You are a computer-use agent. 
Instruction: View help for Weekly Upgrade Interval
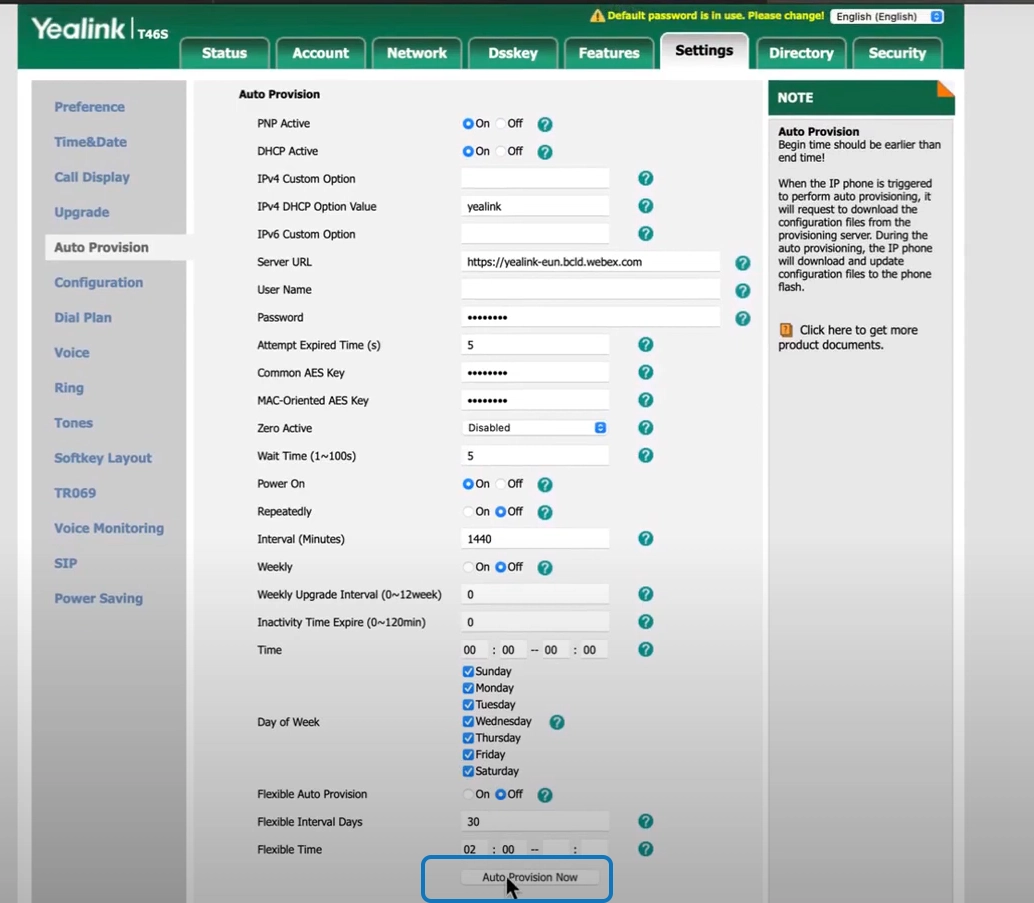point(646,594)
